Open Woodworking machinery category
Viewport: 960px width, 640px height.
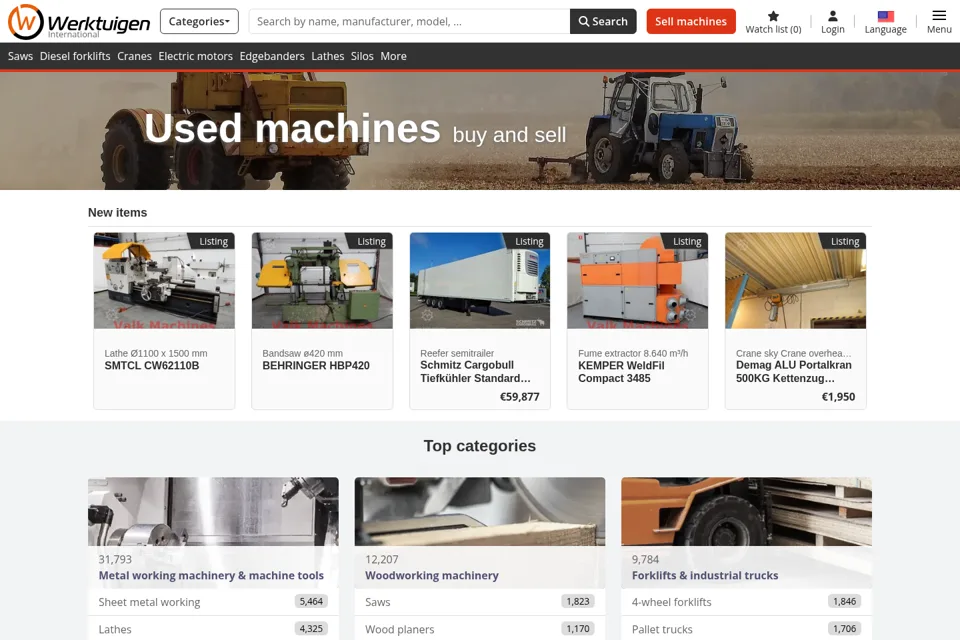coord(432,576)
